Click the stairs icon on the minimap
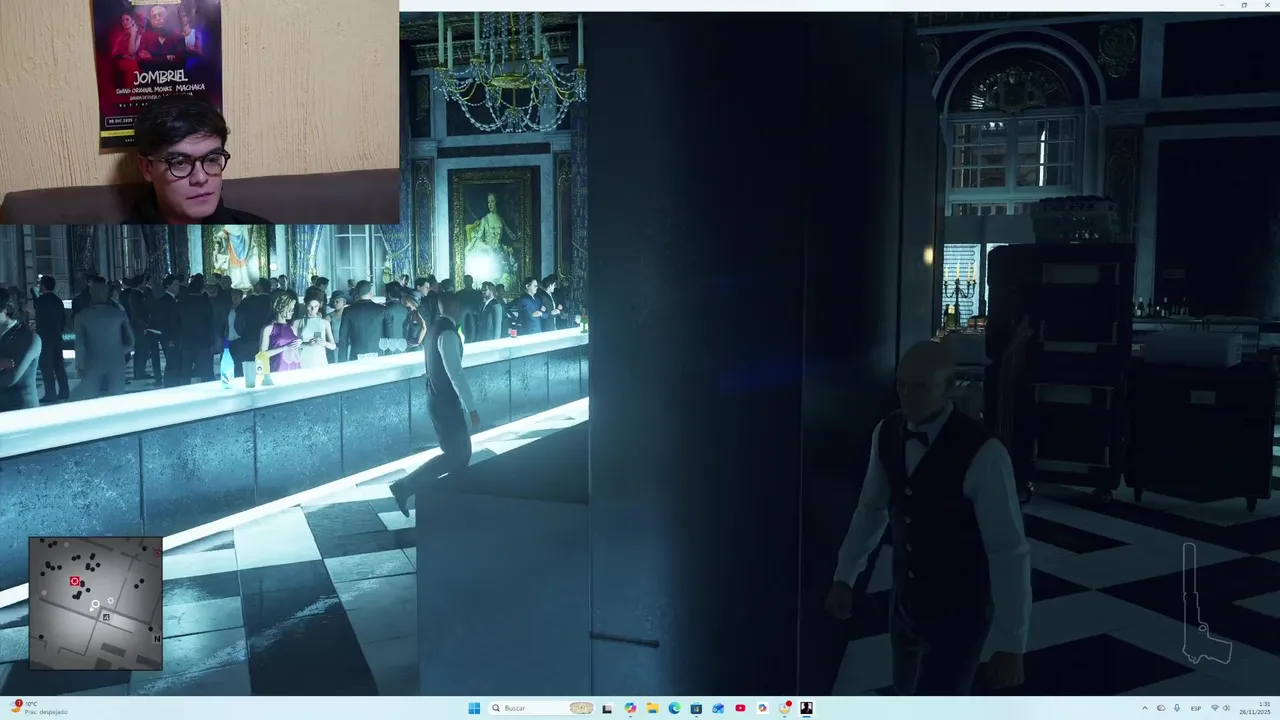Viewport: 1280px width, 720px height. [x=106, y=617]
